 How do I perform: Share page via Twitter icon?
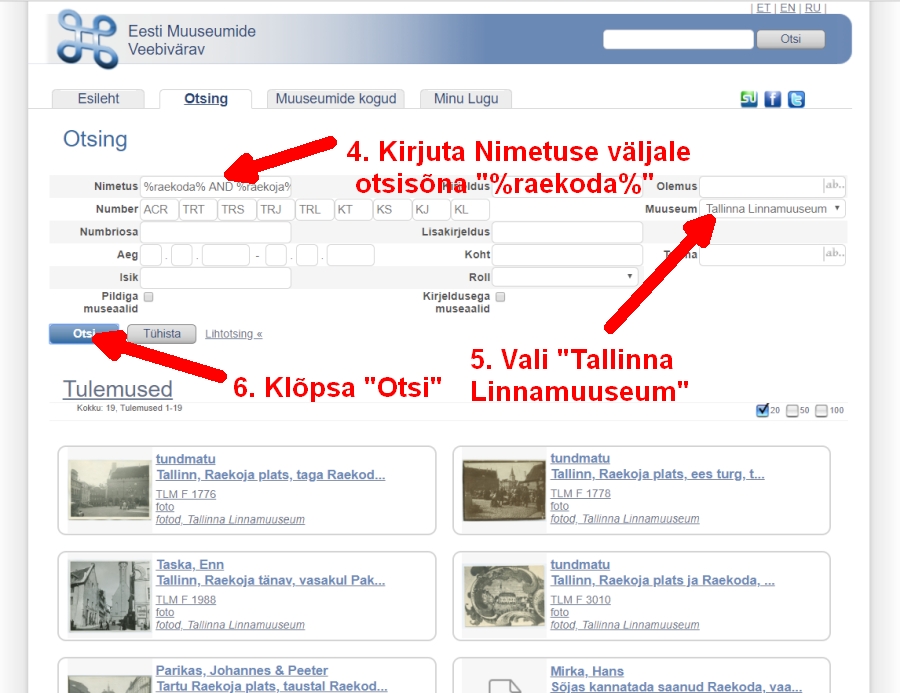click(x=796, y=99)
